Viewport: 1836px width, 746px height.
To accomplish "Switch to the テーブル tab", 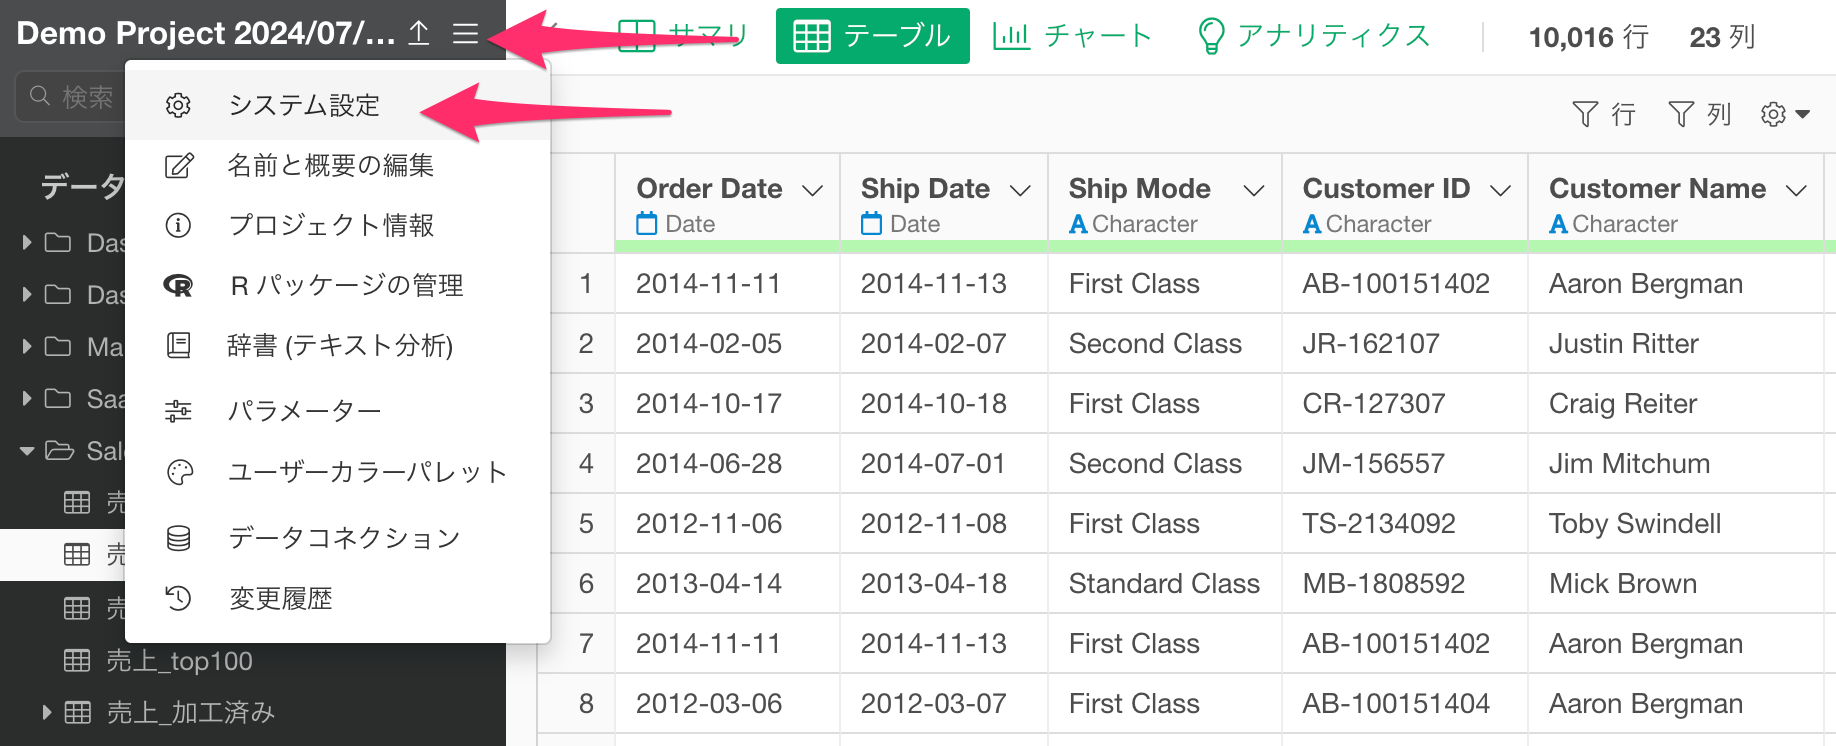I will click(x=872, y=36).
